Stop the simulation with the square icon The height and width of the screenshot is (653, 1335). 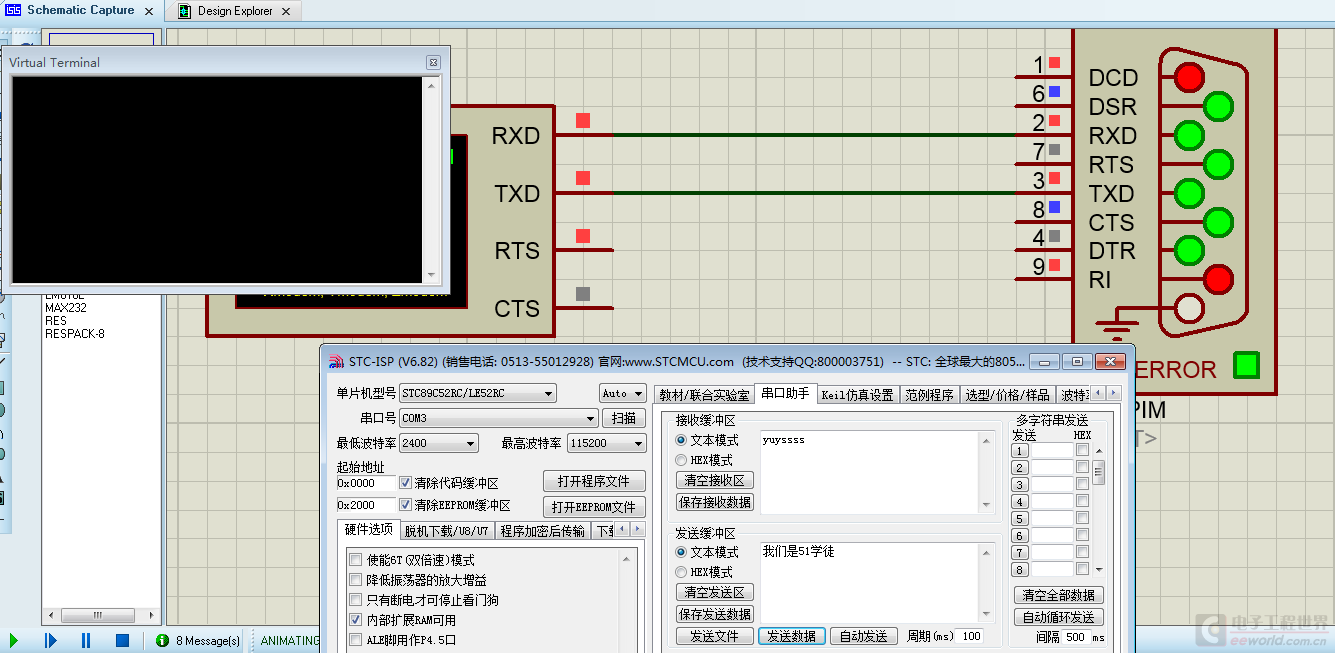[122, 640]
